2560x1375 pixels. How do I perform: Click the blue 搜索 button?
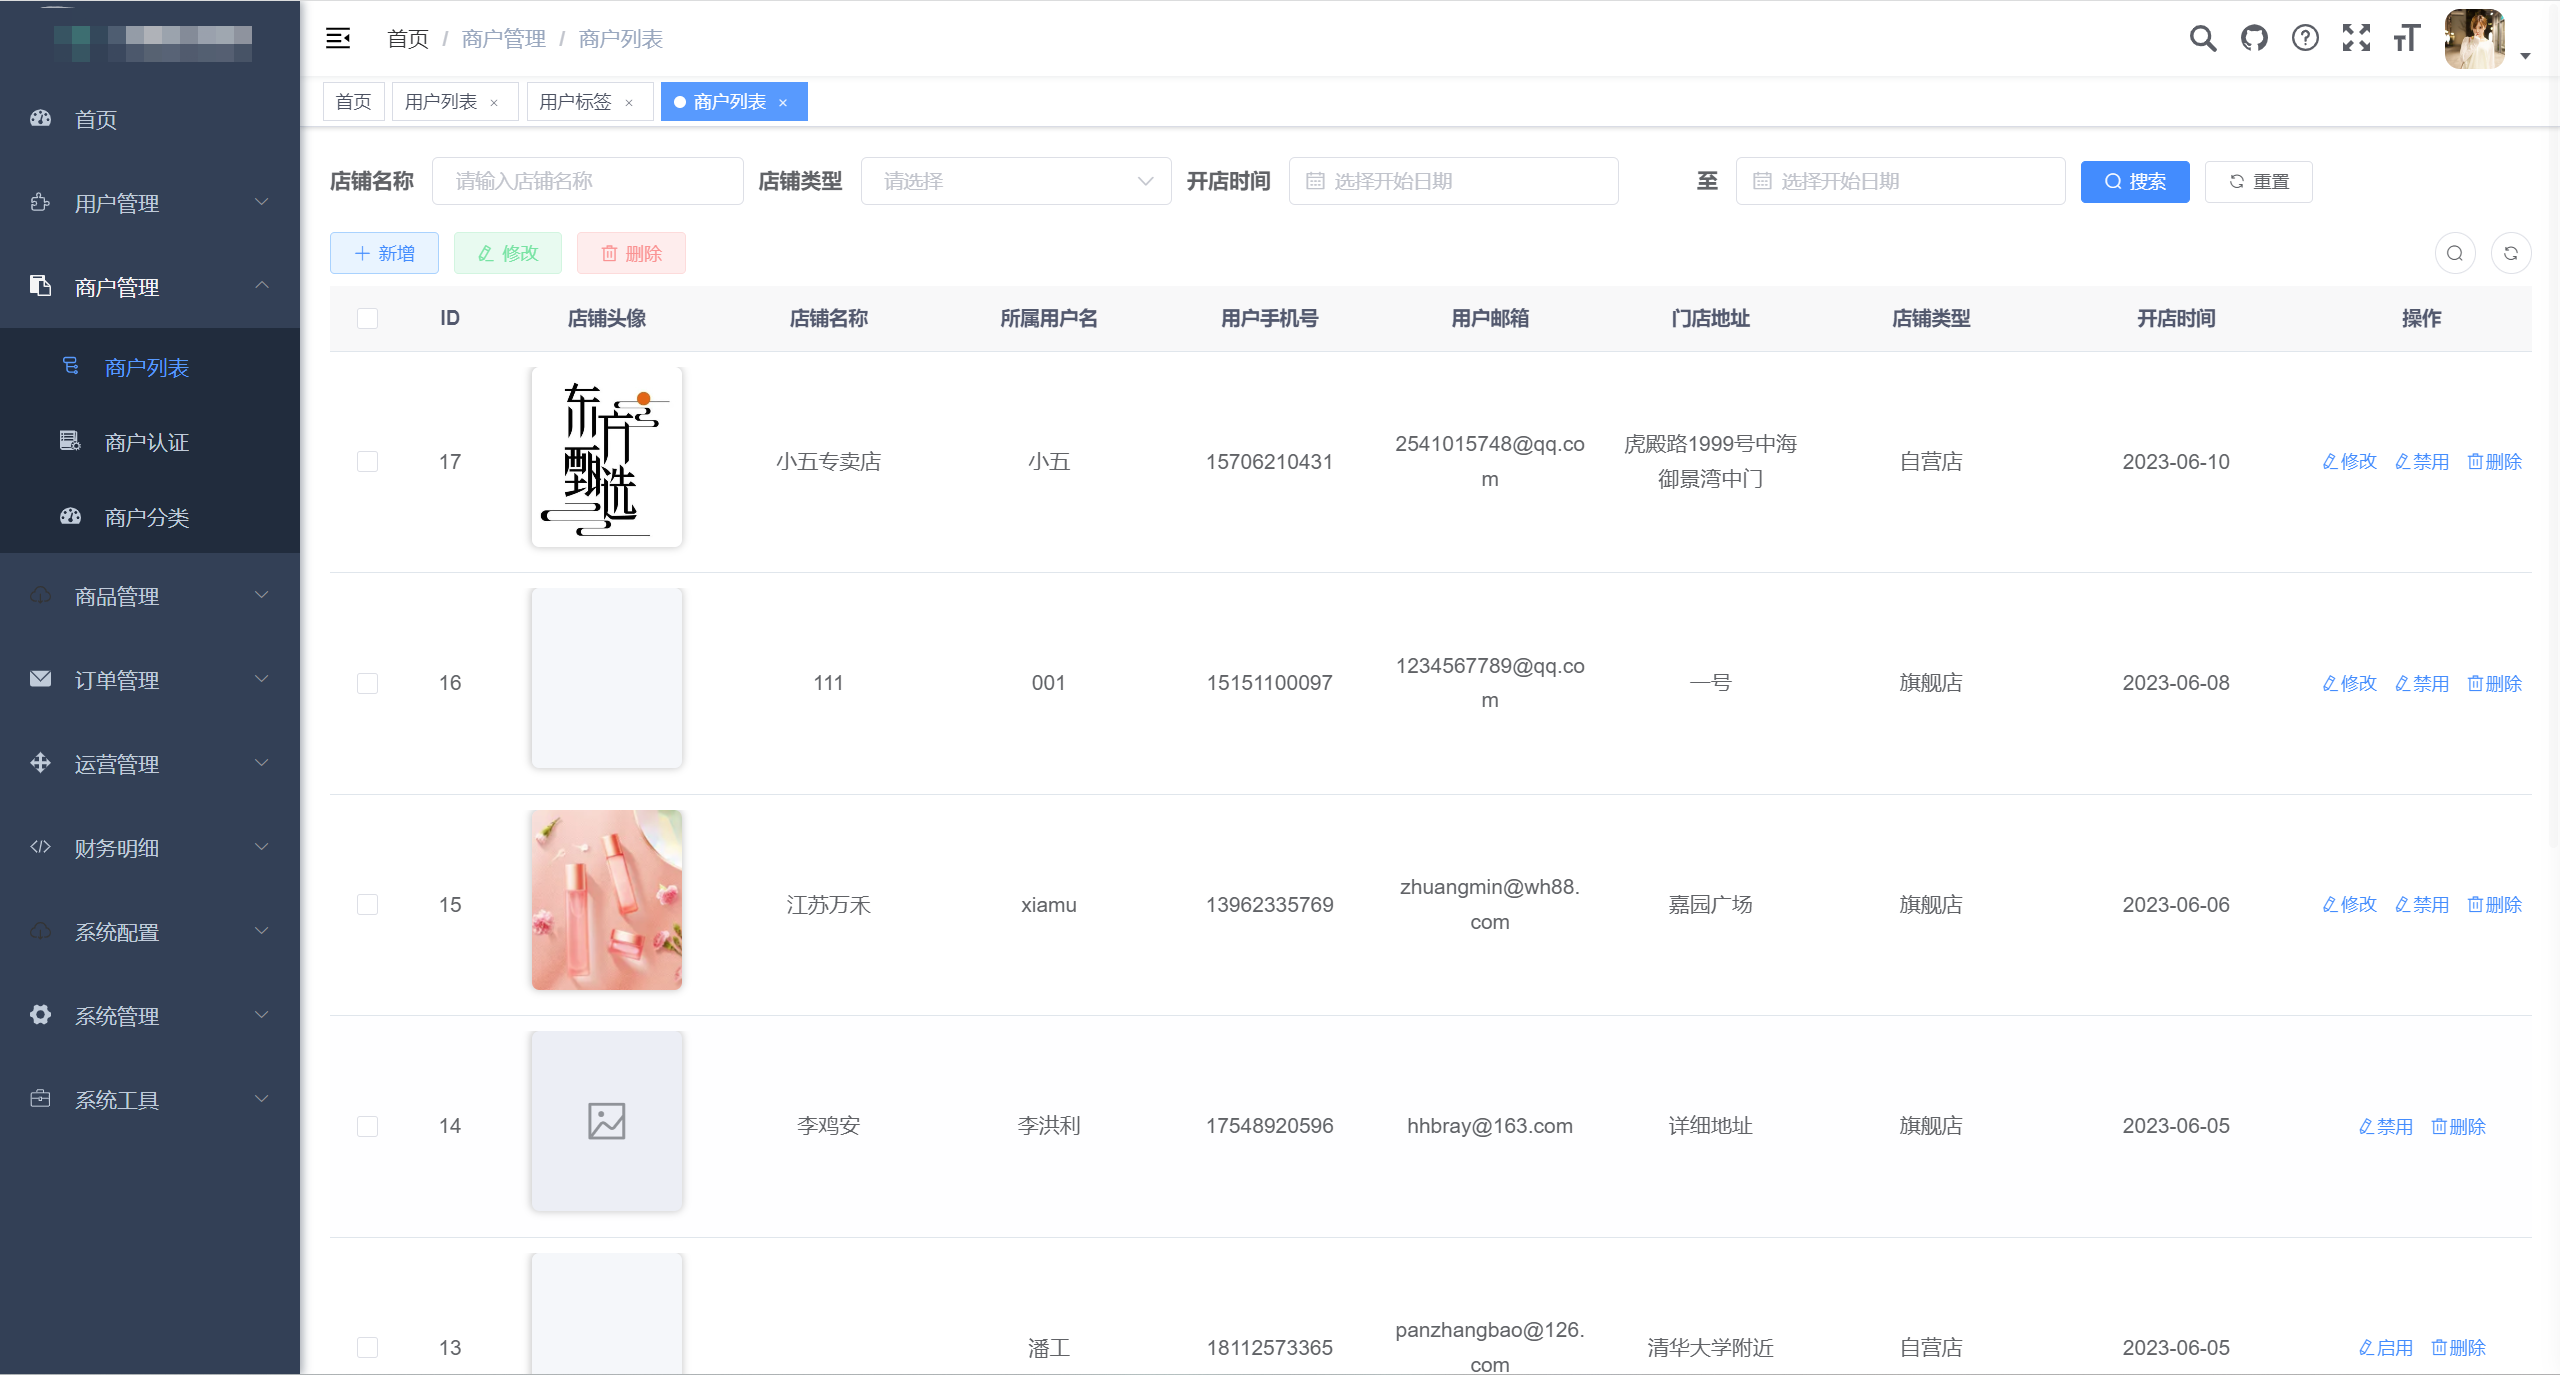point(2135,181)
